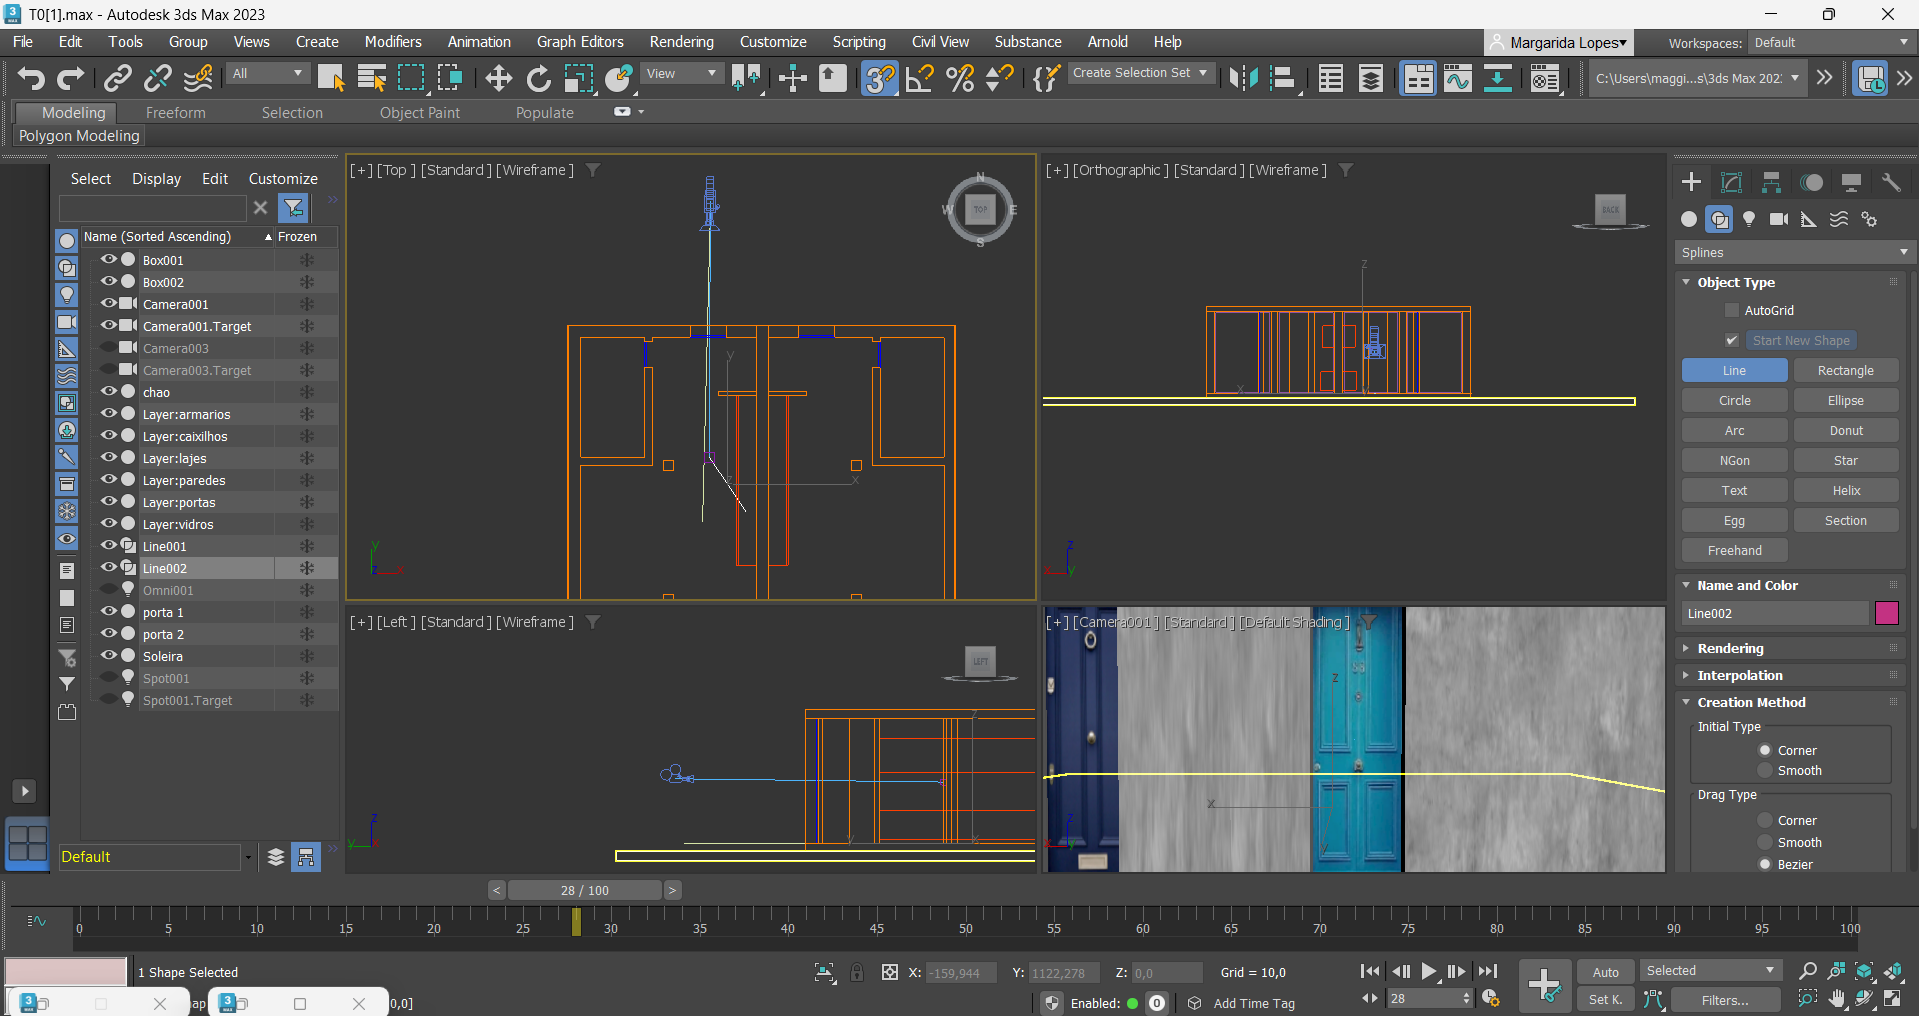
Task: Switch to Lights category in Create panel
Action: (1749, 219)
